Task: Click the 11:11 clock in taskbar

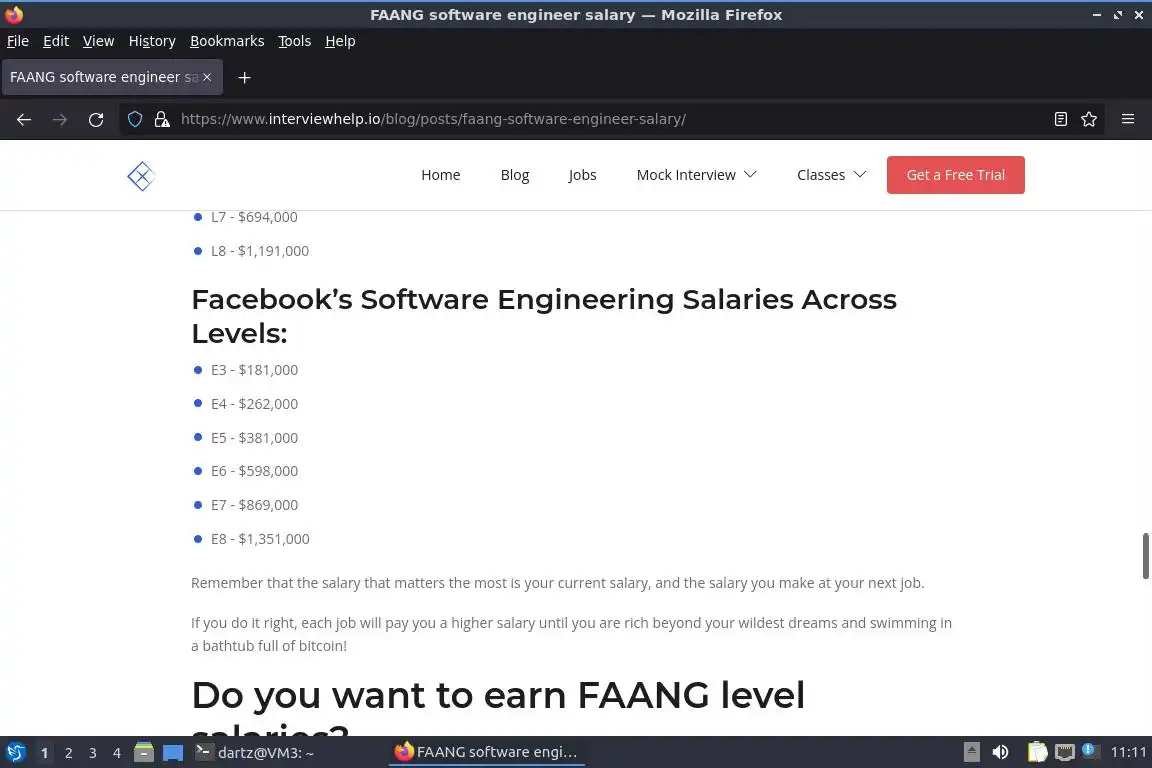Action: click(1128, 752)
